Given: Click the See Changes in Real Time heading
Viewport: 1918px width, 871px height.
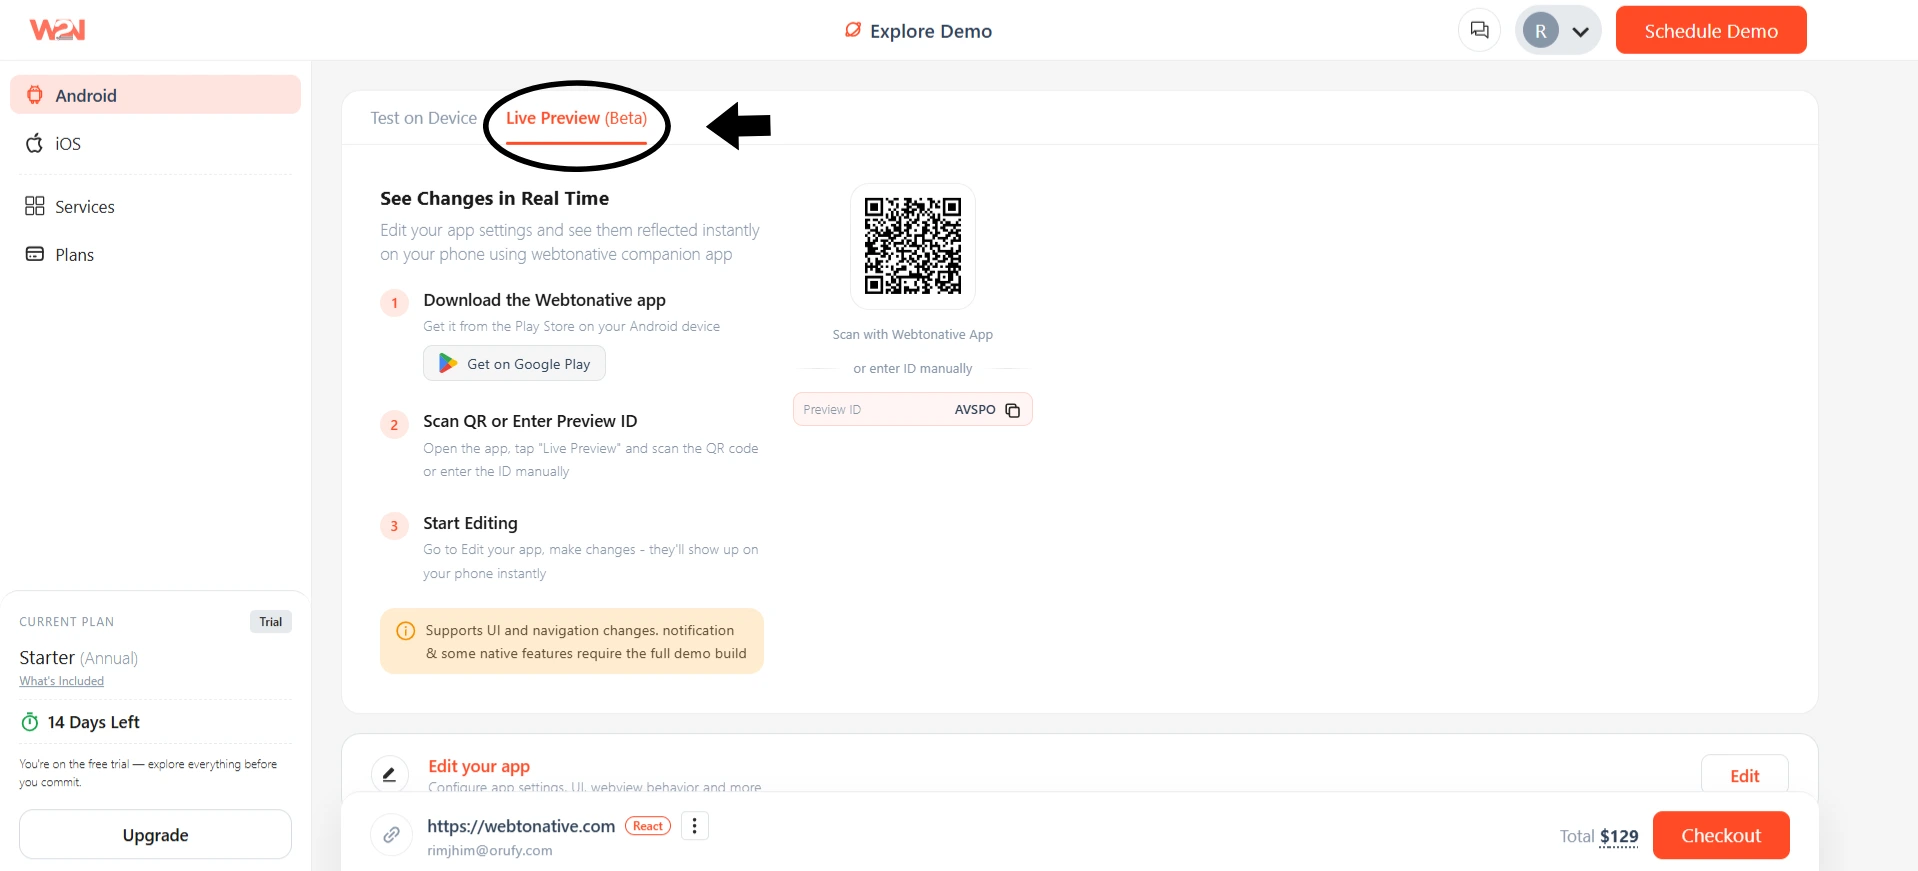Looking at the screenshot, I should (494, 198).
